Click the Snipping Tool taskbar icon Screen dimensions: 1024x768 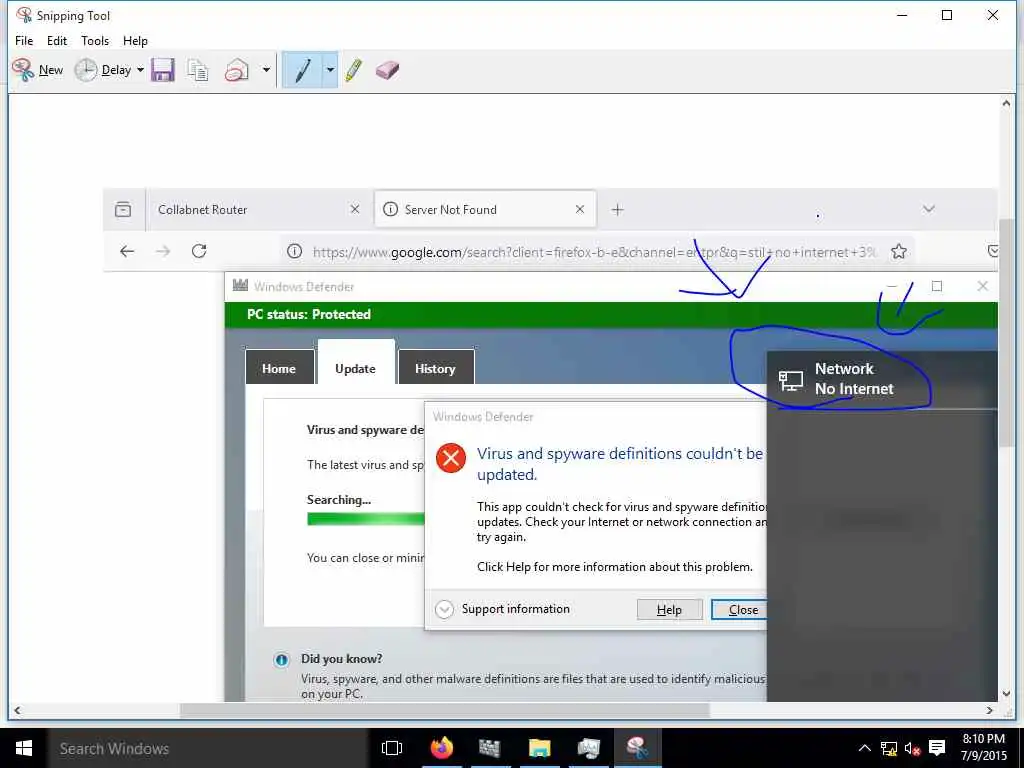click(x=637, y=748)
